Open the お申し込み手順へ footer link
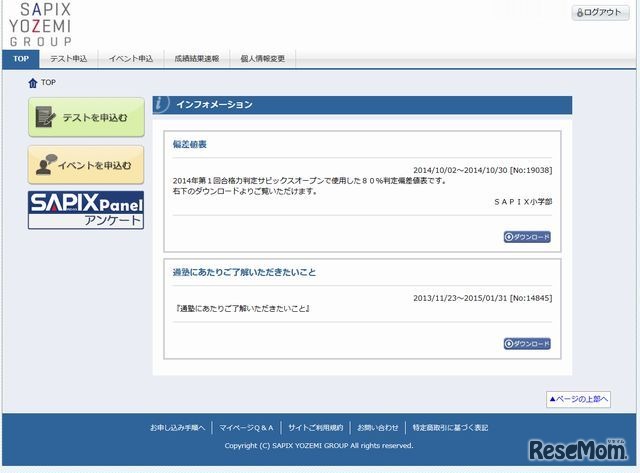Viewport: 640px width, 473px height. pos(178,428)
